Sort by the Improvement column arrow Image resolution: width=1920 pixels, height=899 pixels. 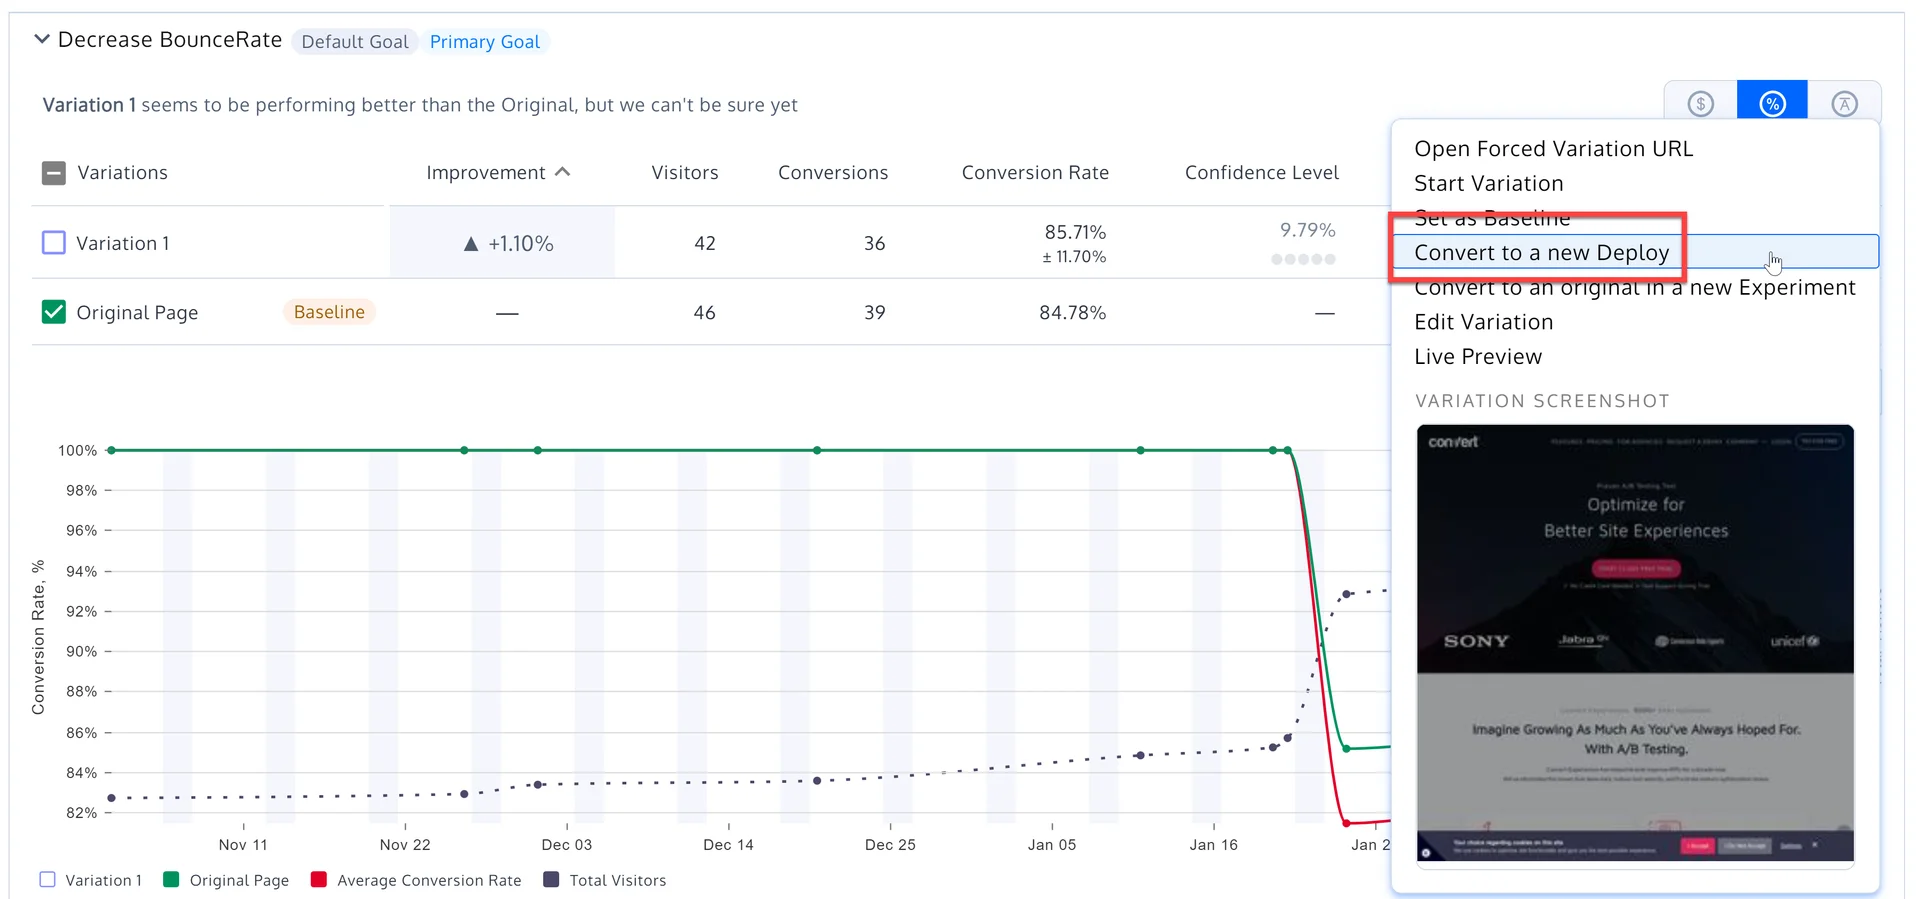click(563, 172)
